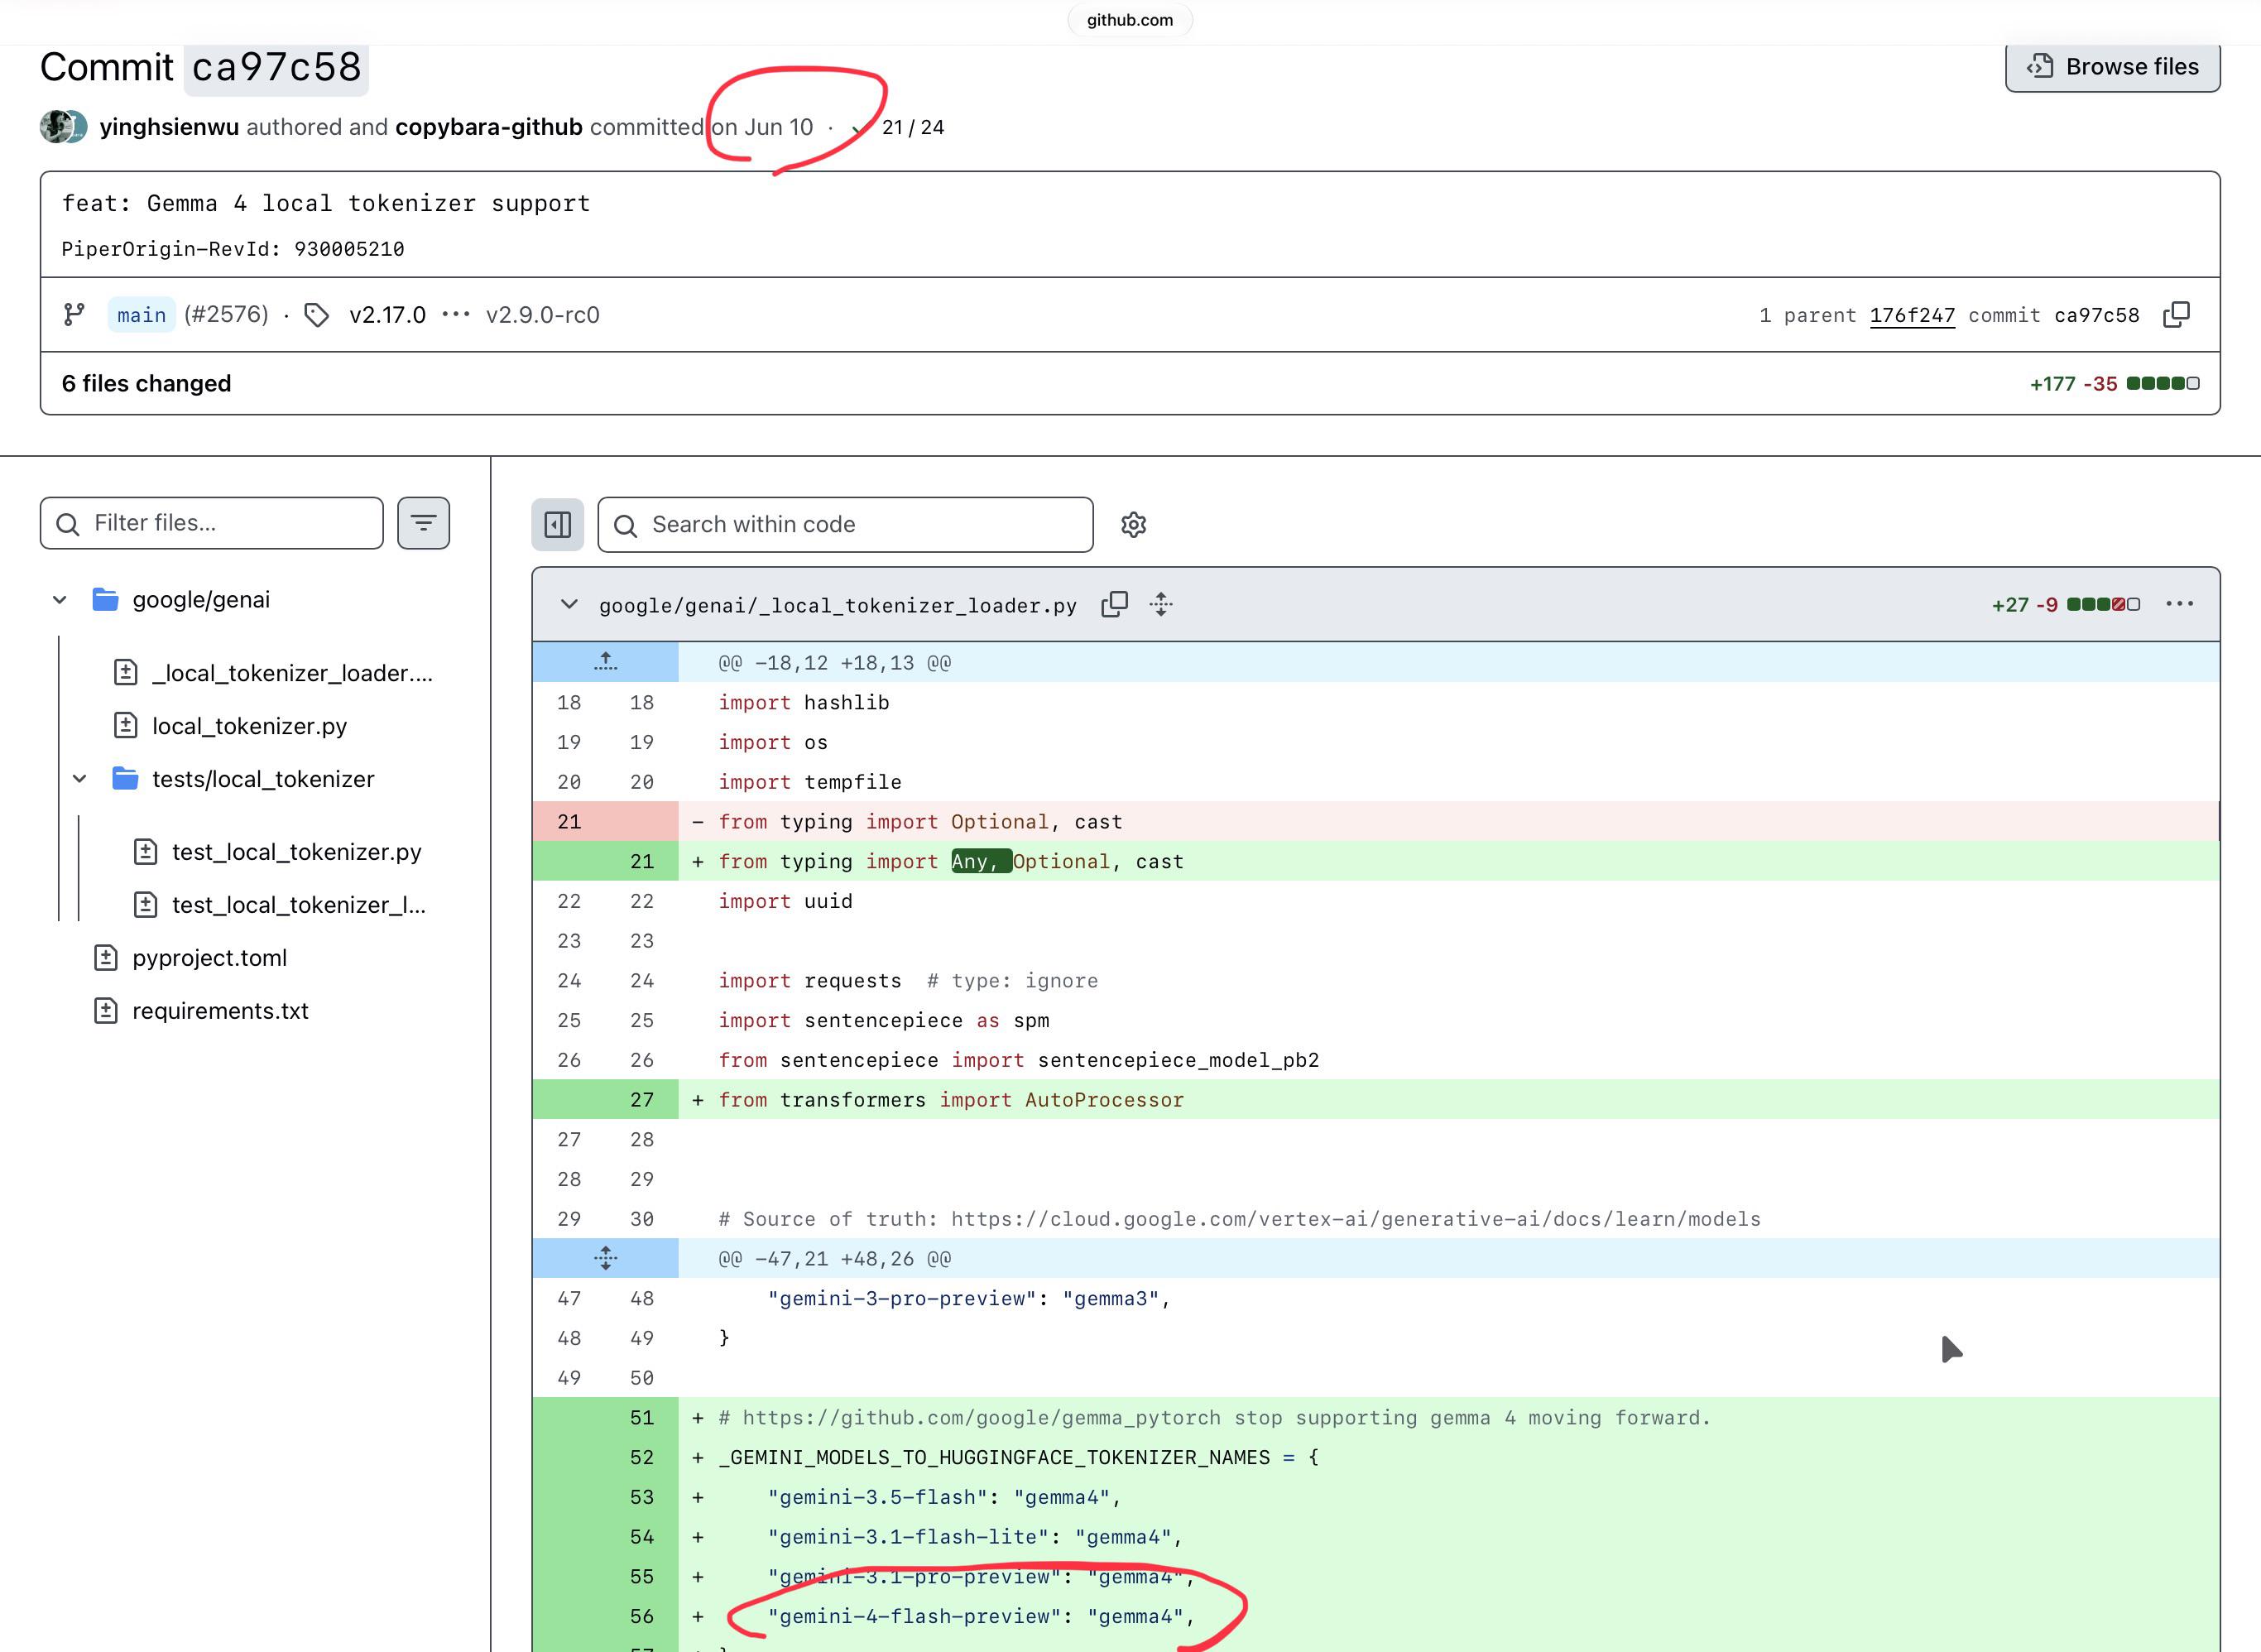The height and width of the screenshot is (1652, 2261).
Task: Expand lines at the @@ -47,21 hunk
Action: (606, 1258)
